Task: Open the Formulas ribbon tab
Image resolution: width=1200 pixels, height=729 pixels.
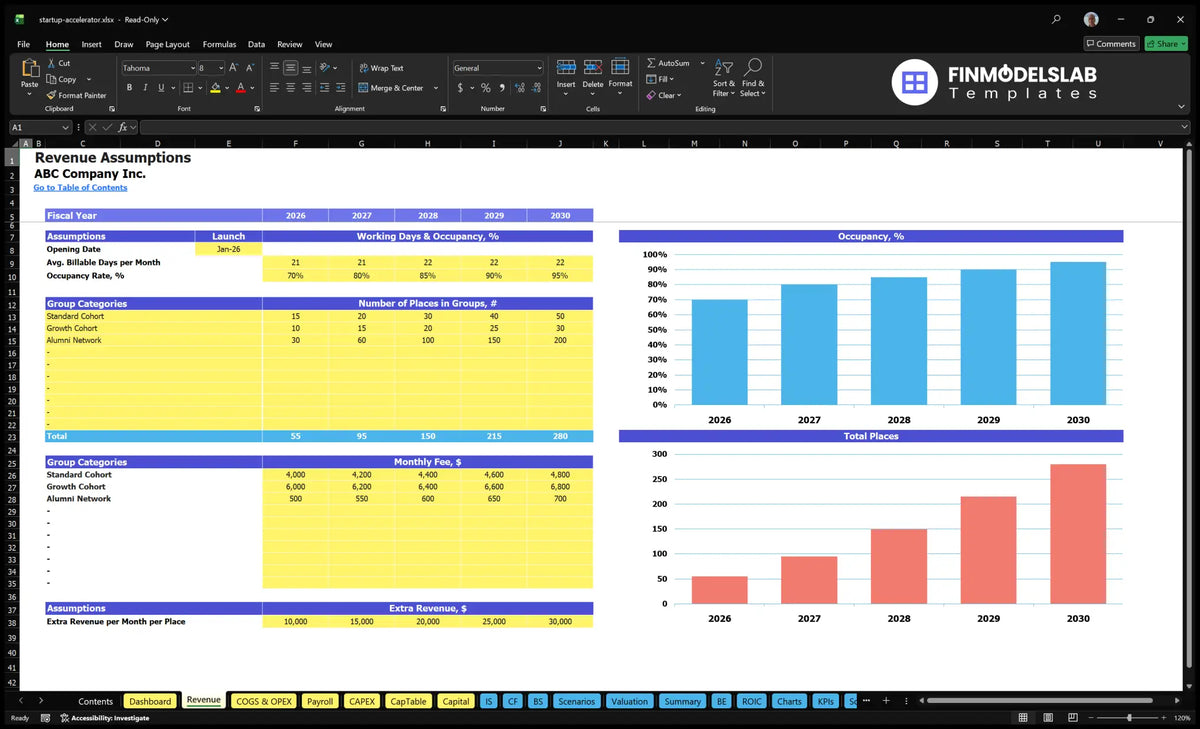Action: tap(219, 44)
